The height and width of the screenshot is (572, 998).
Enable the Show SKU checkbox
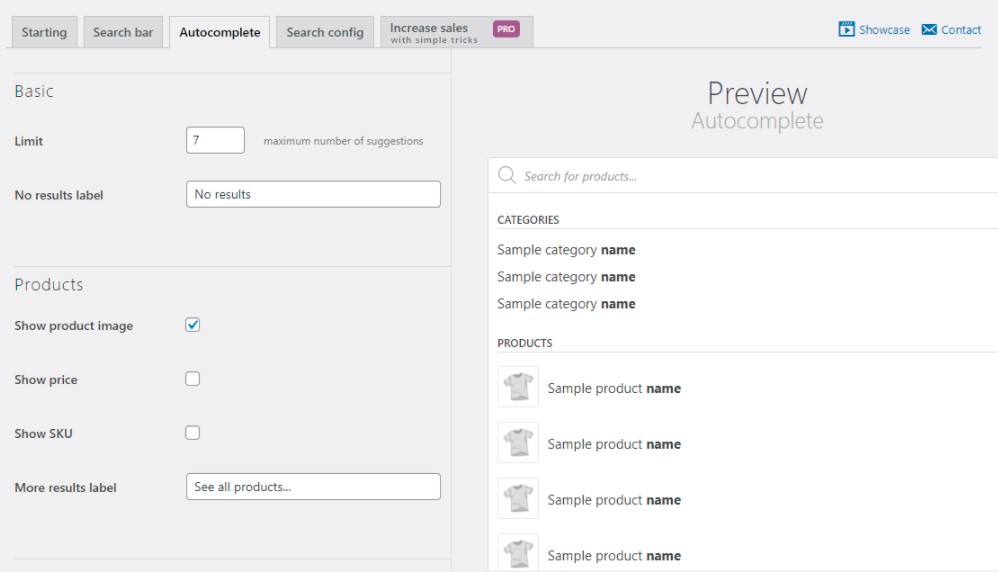193,433
